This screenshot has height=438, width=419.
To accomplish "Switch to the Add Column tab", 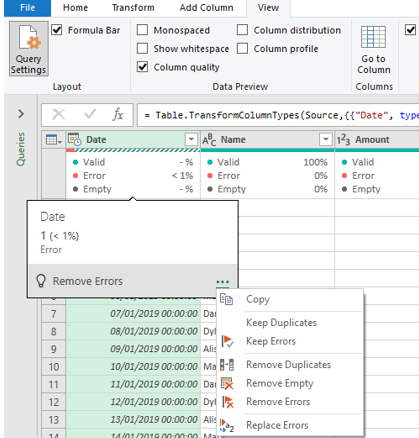I will (x=206, y=8).
